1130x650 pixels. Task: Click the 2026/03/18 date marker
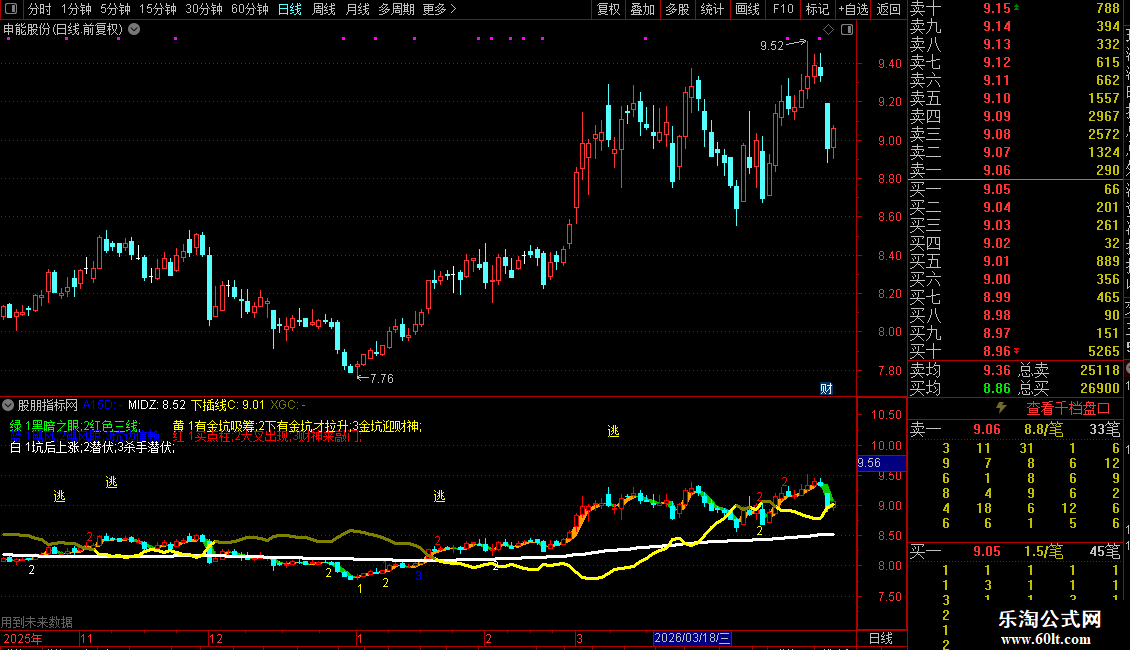(x=692, y=638)
